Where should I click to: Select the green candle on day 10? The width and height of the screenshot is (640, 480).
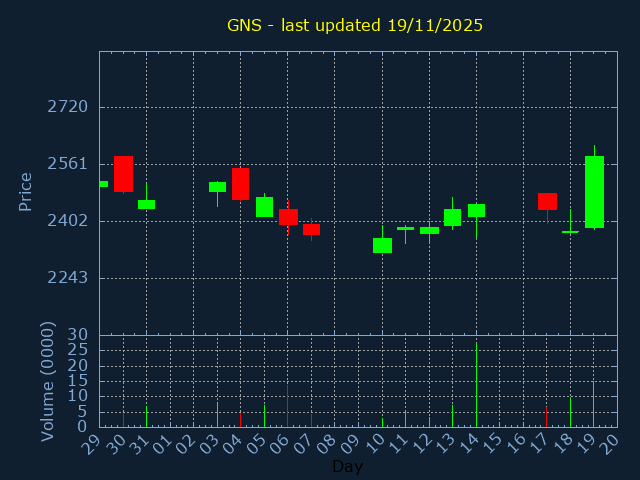pos(382,245)
